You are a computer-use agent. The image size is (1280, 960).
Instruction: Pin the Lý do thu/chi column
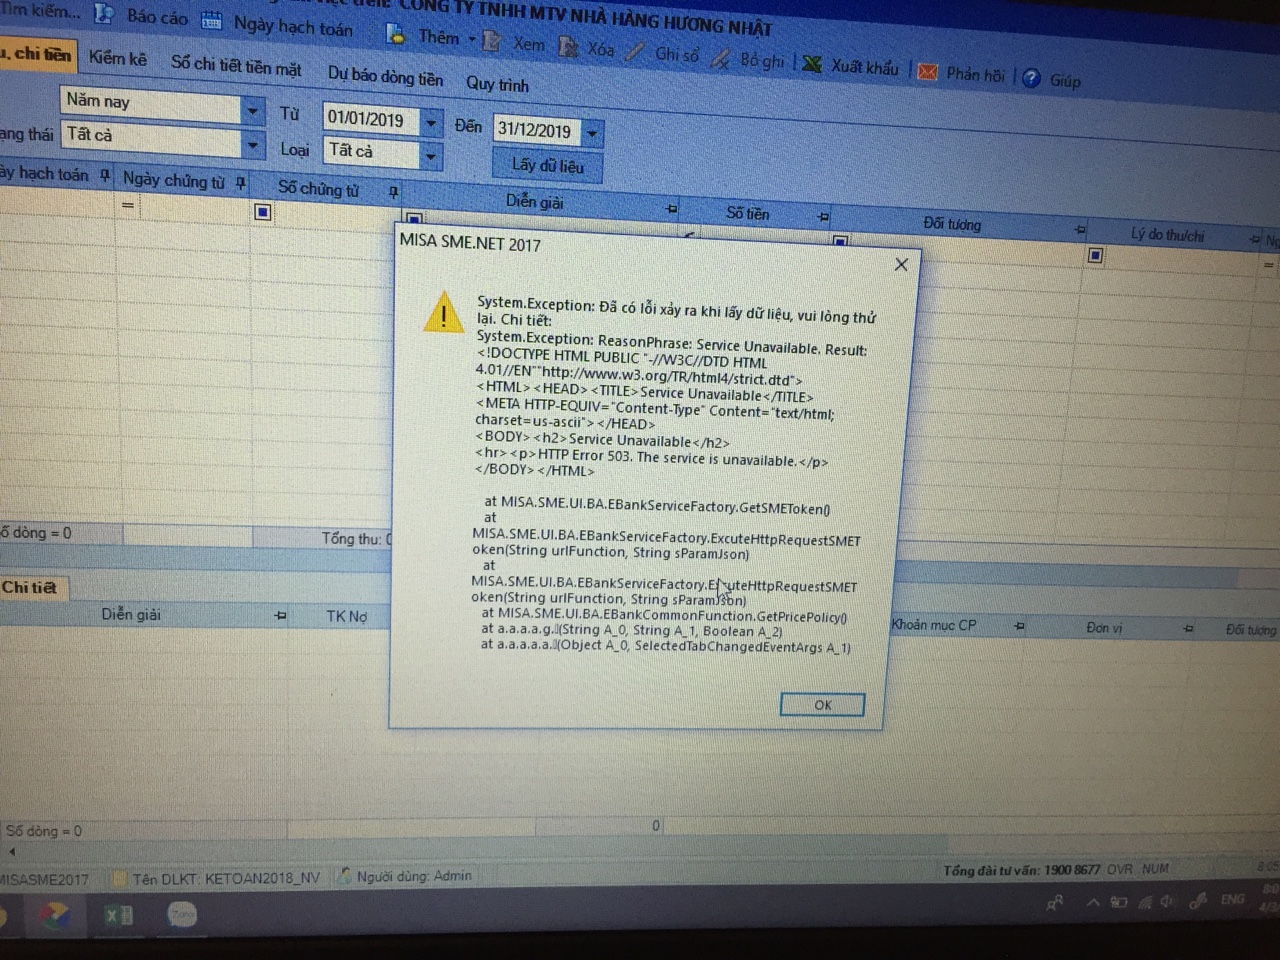pos(1255,239)
